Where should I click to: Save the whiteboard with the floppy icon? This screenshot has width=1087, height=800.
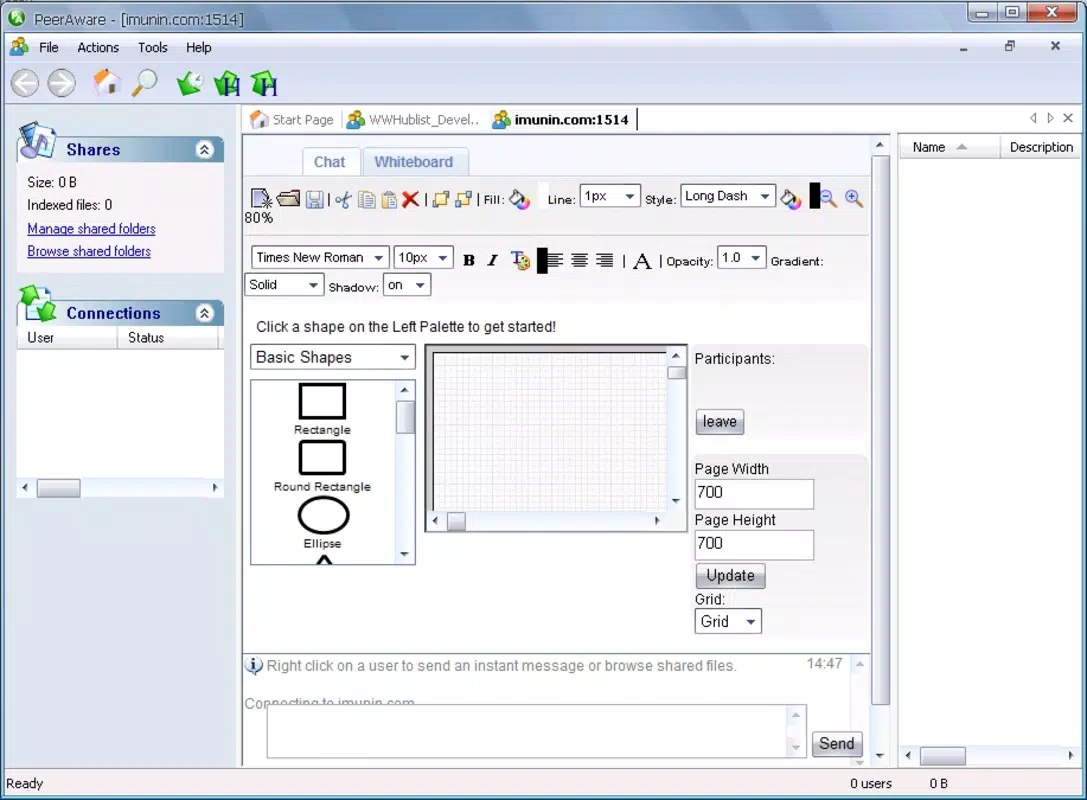(315, 200)
